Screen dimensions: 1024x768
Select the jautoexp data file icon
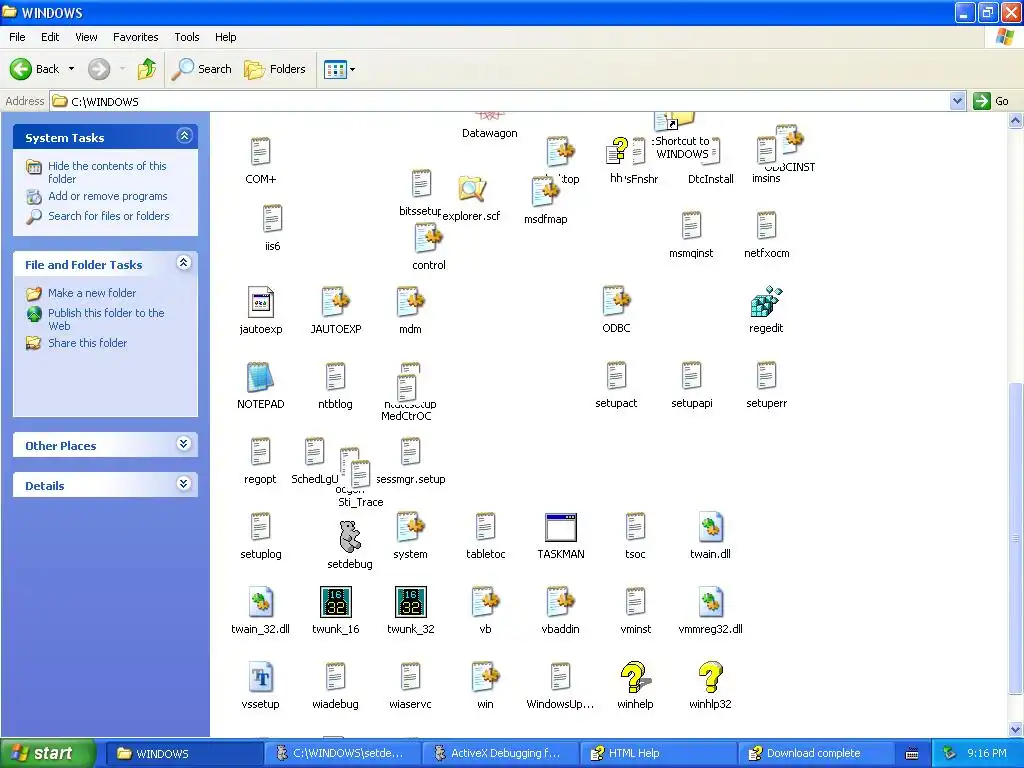(x=261, y=302)
